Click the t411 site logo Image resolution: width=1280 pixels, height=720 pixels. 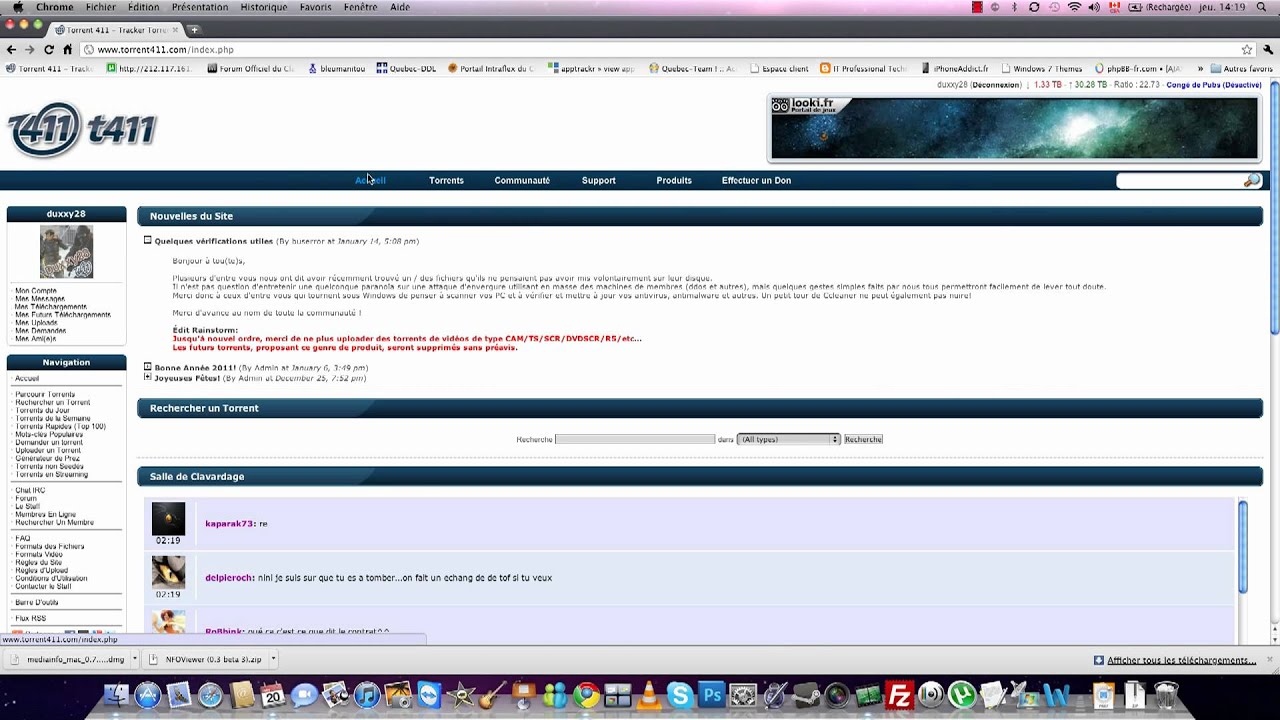(82, 130)
